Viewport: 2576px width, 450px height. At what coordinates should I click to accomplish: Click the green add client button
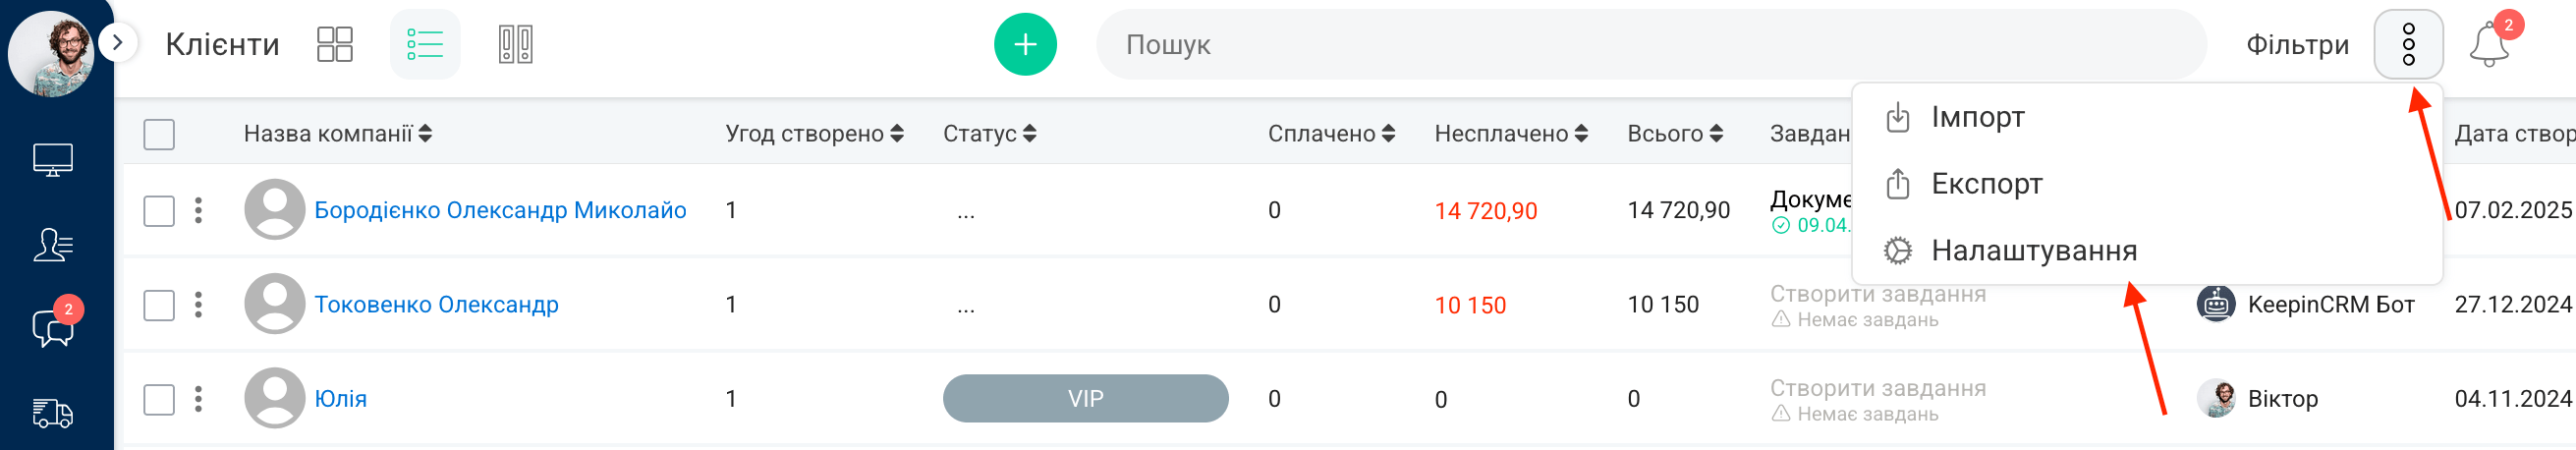click(1024, 44)
